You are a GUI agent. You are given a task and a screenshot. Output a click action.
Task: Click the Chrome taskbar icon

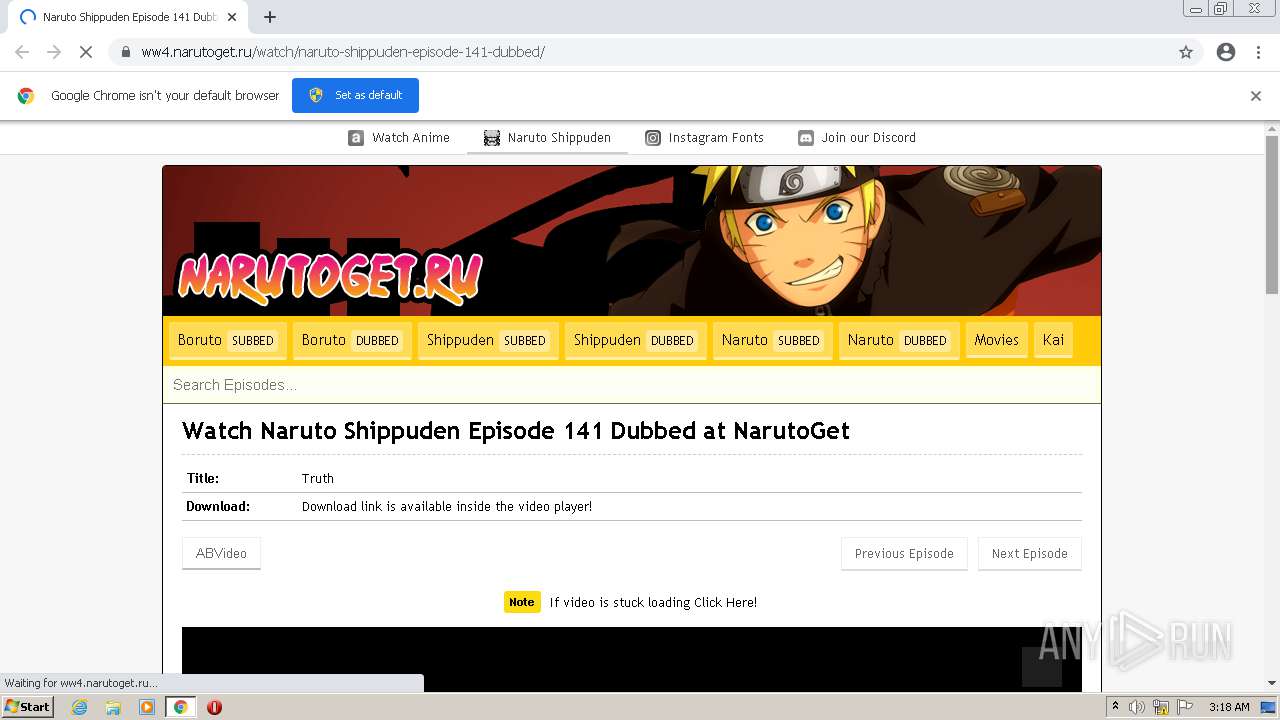coord(180,707)
